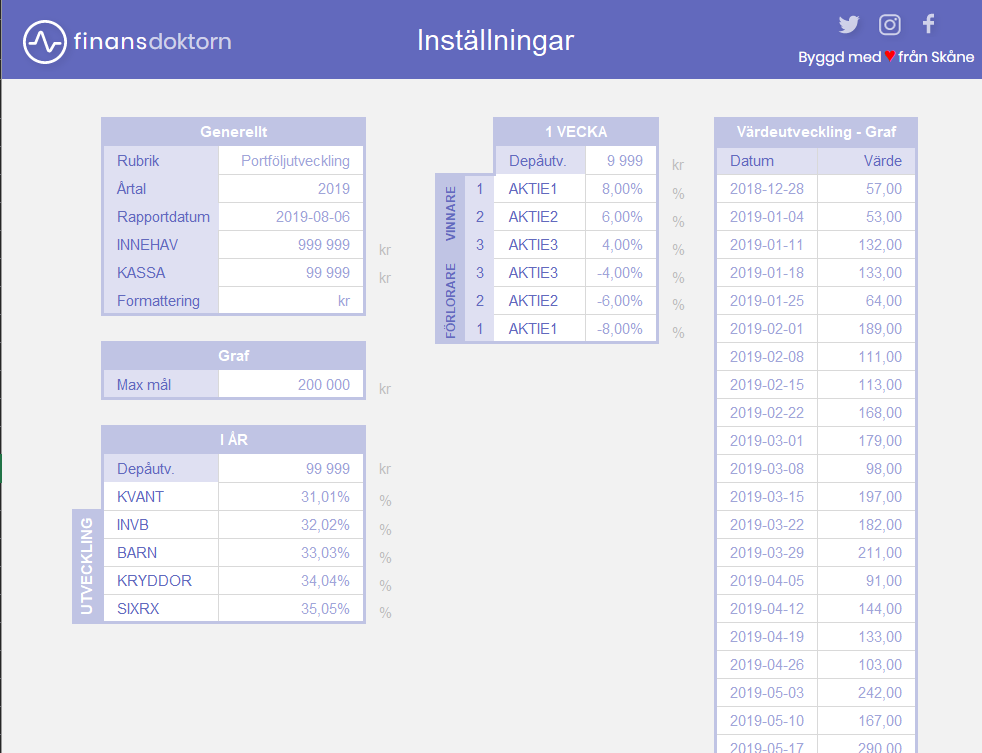Select the loser percentage -4,00%
982x753 pixels.
[621, 273]
